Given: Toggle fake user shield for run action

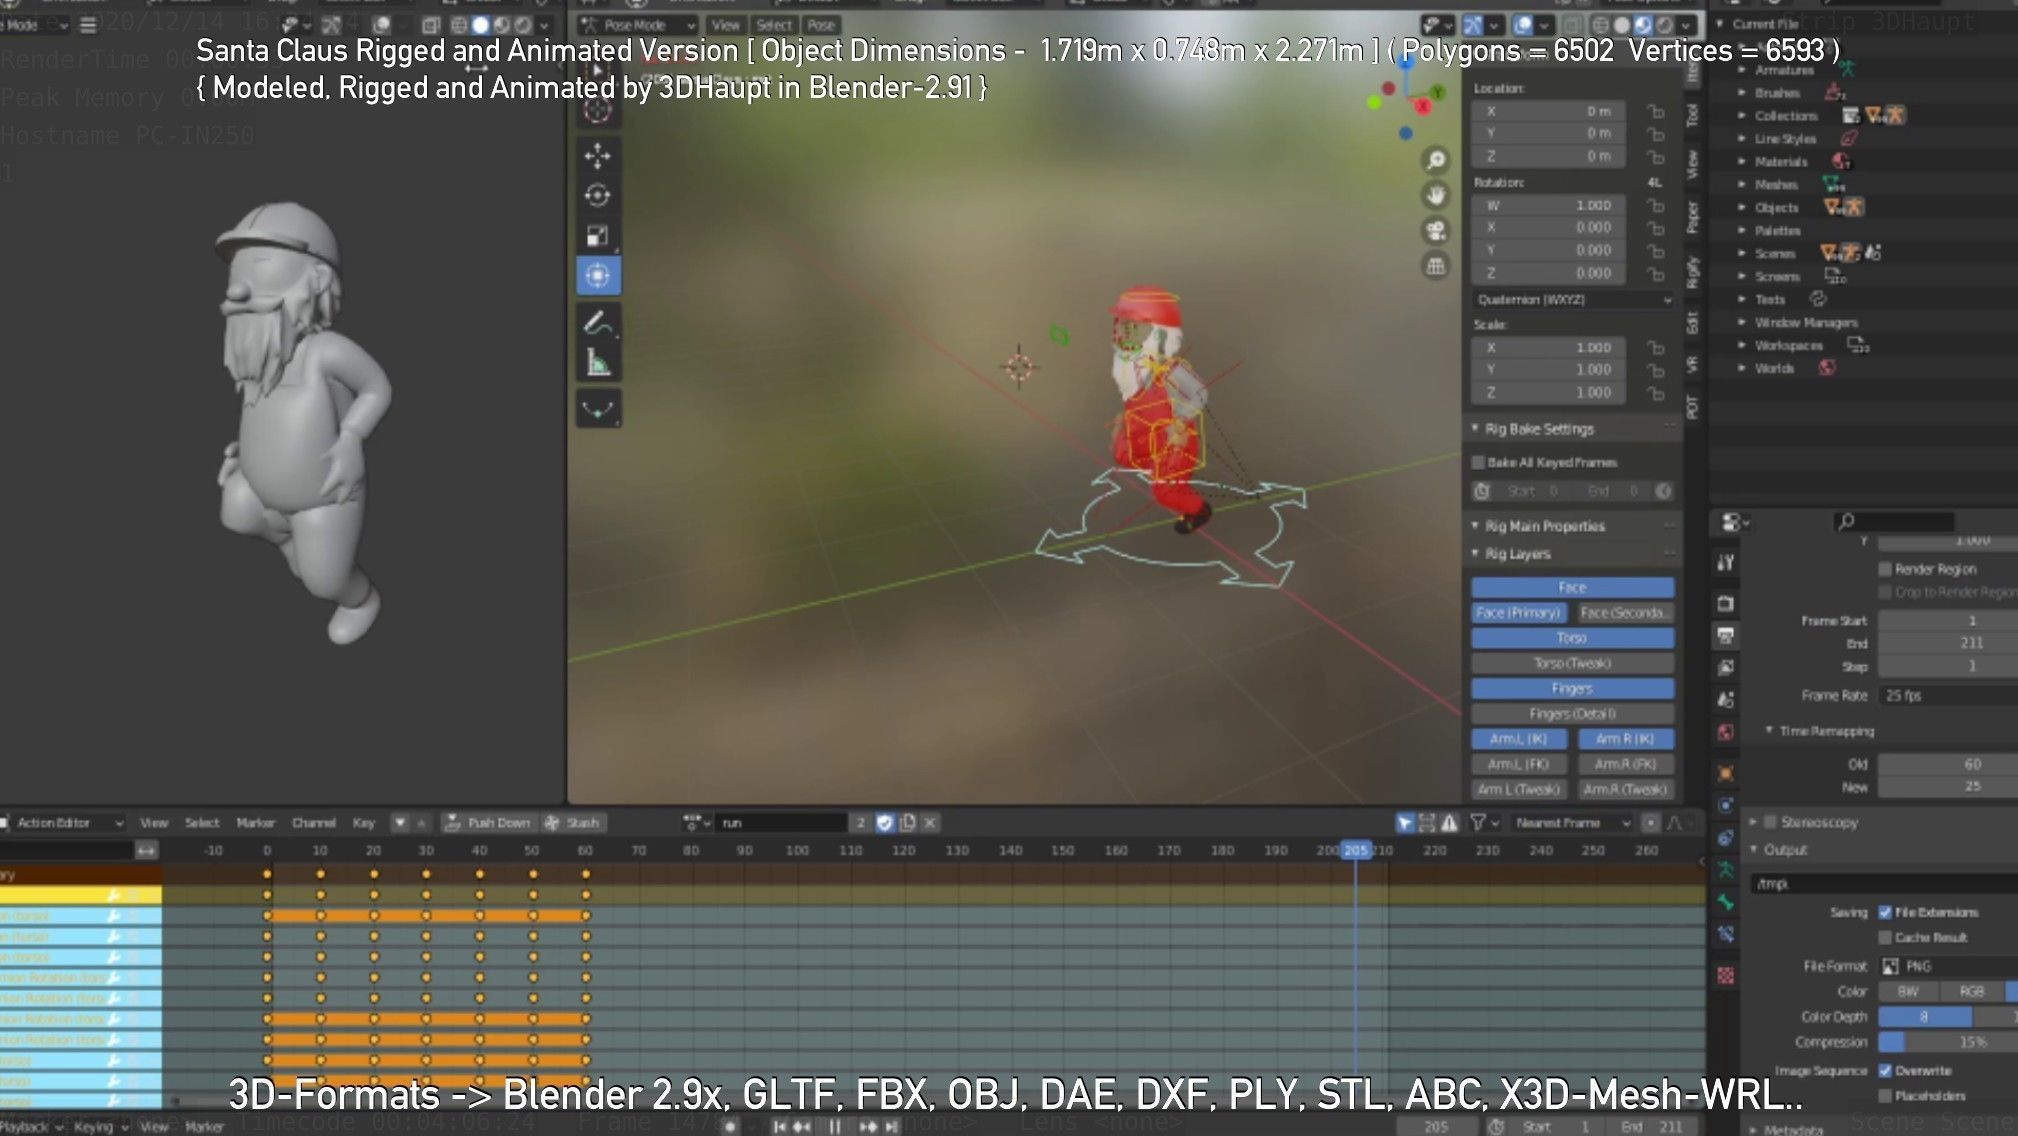Looking at the screenshot, I should point(884,823).
